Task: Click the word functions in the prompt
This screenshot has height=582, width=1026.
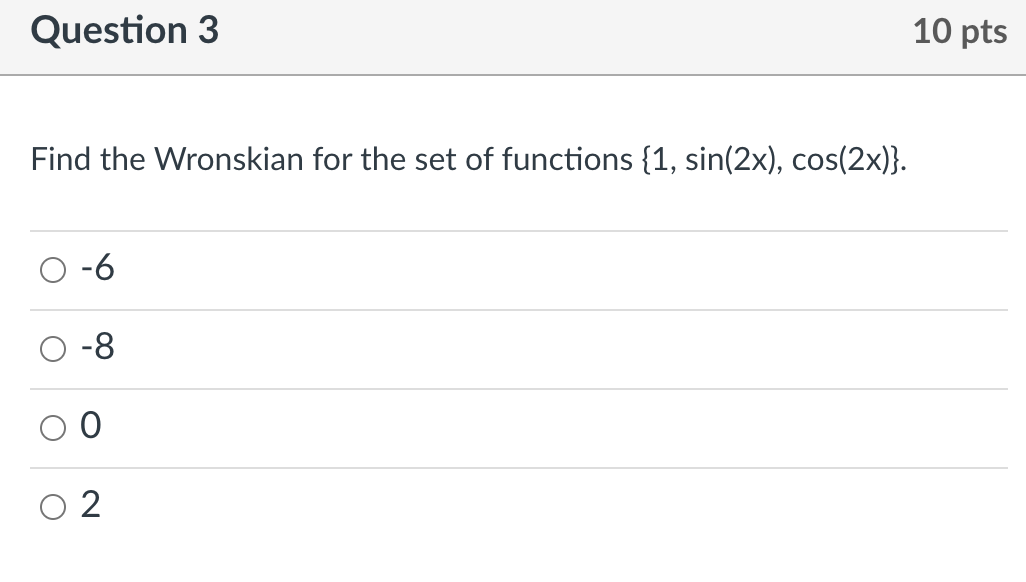Action: (567, 159)
